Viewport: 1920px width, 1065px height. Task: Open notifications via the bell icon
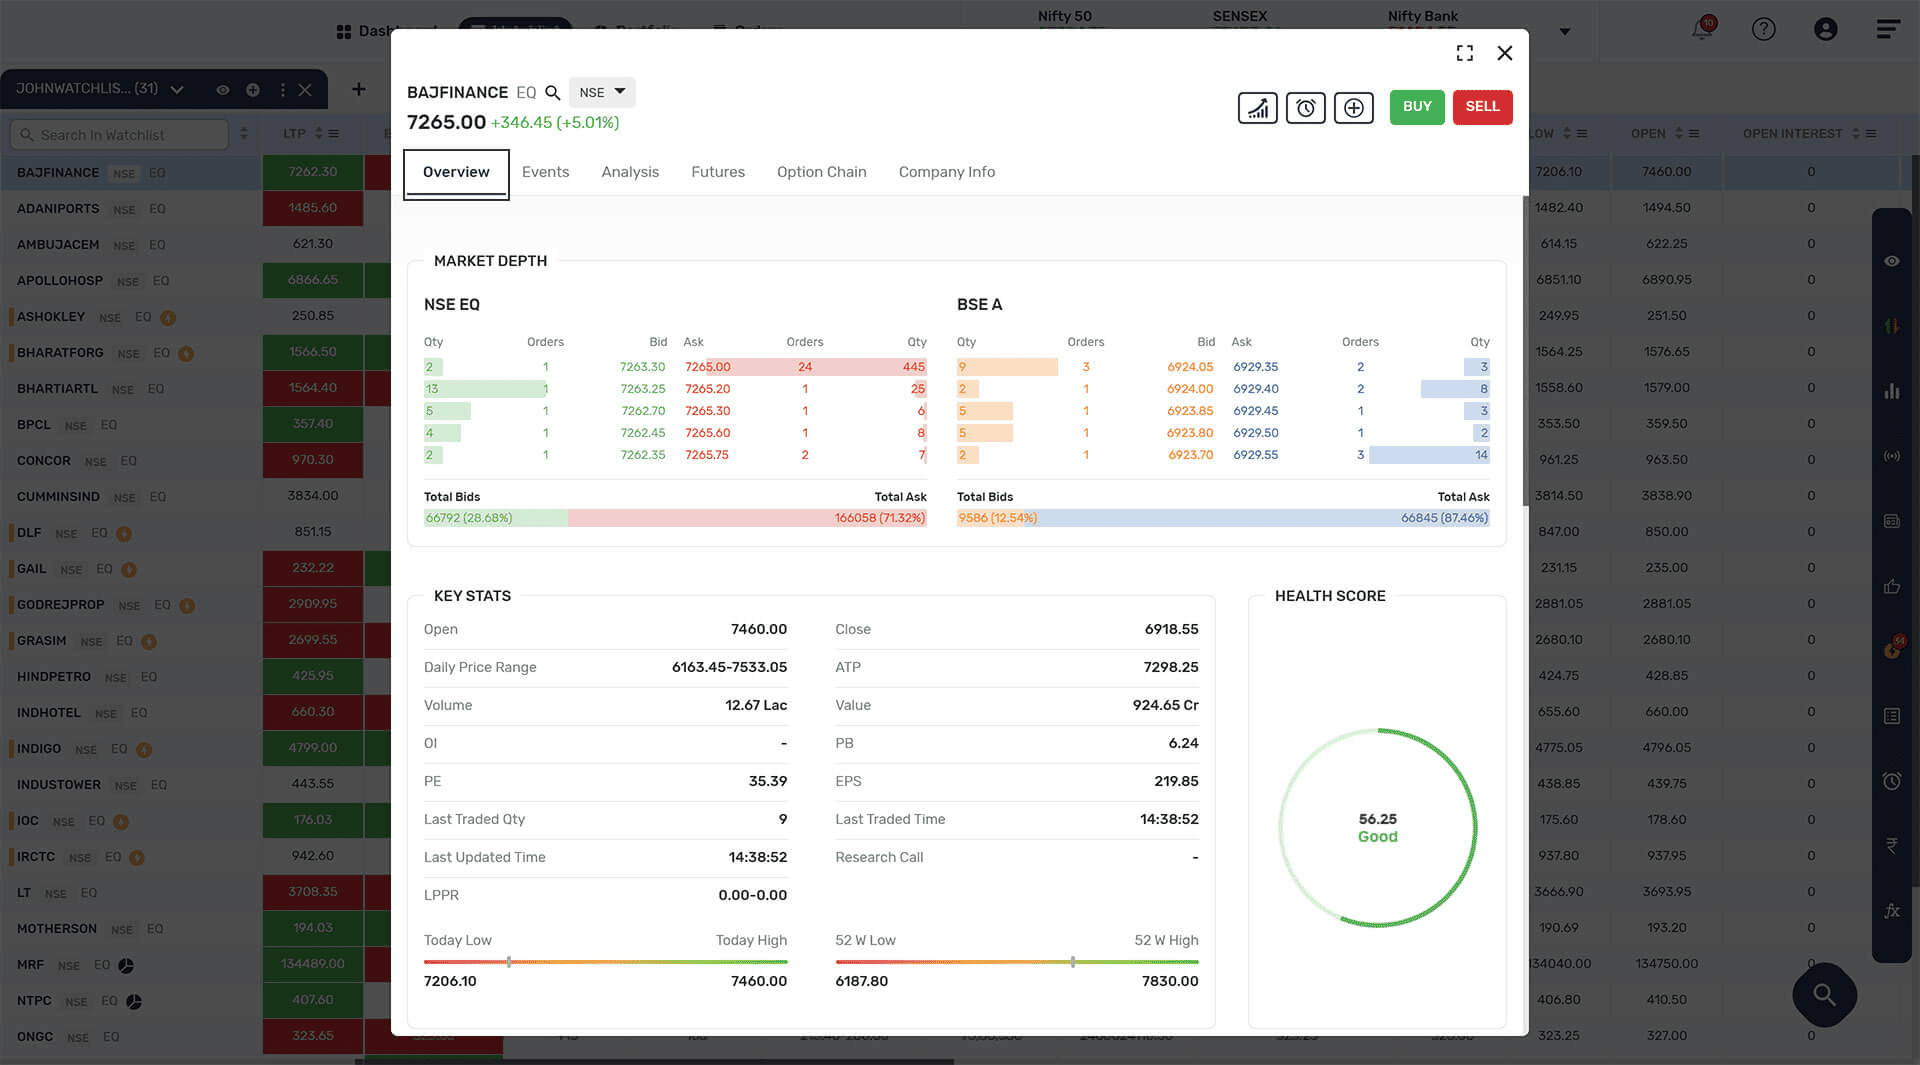pyautogui.click(x=1702, y=27)
